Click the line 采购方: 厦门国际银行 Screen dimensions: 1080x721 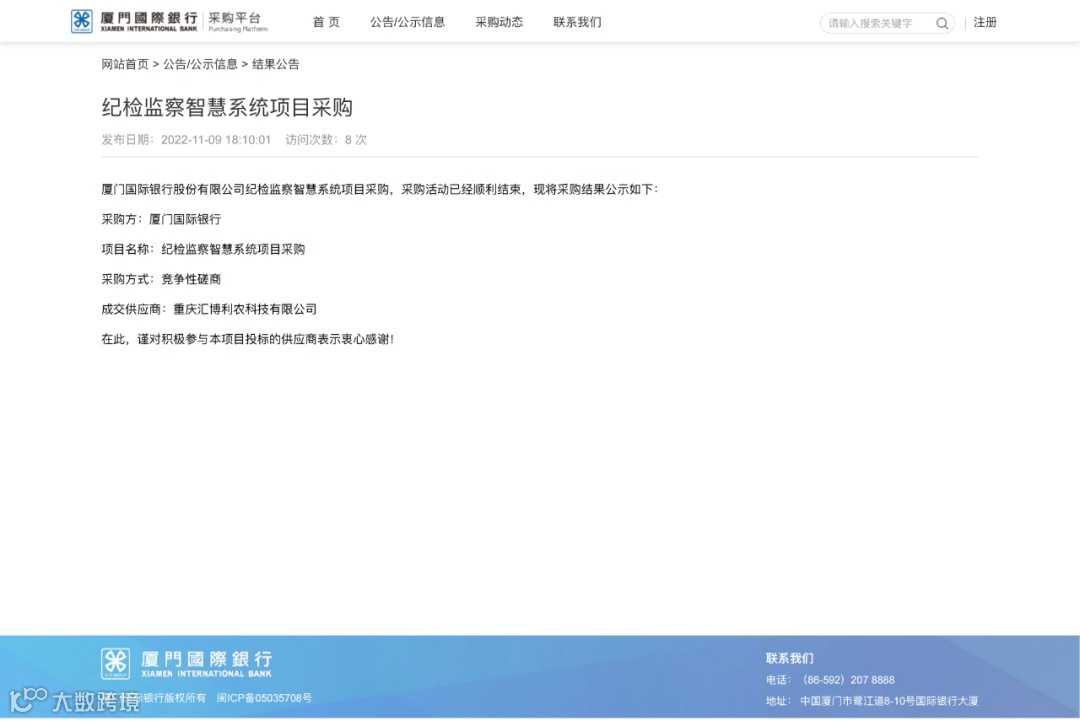[x=161, y=220]
